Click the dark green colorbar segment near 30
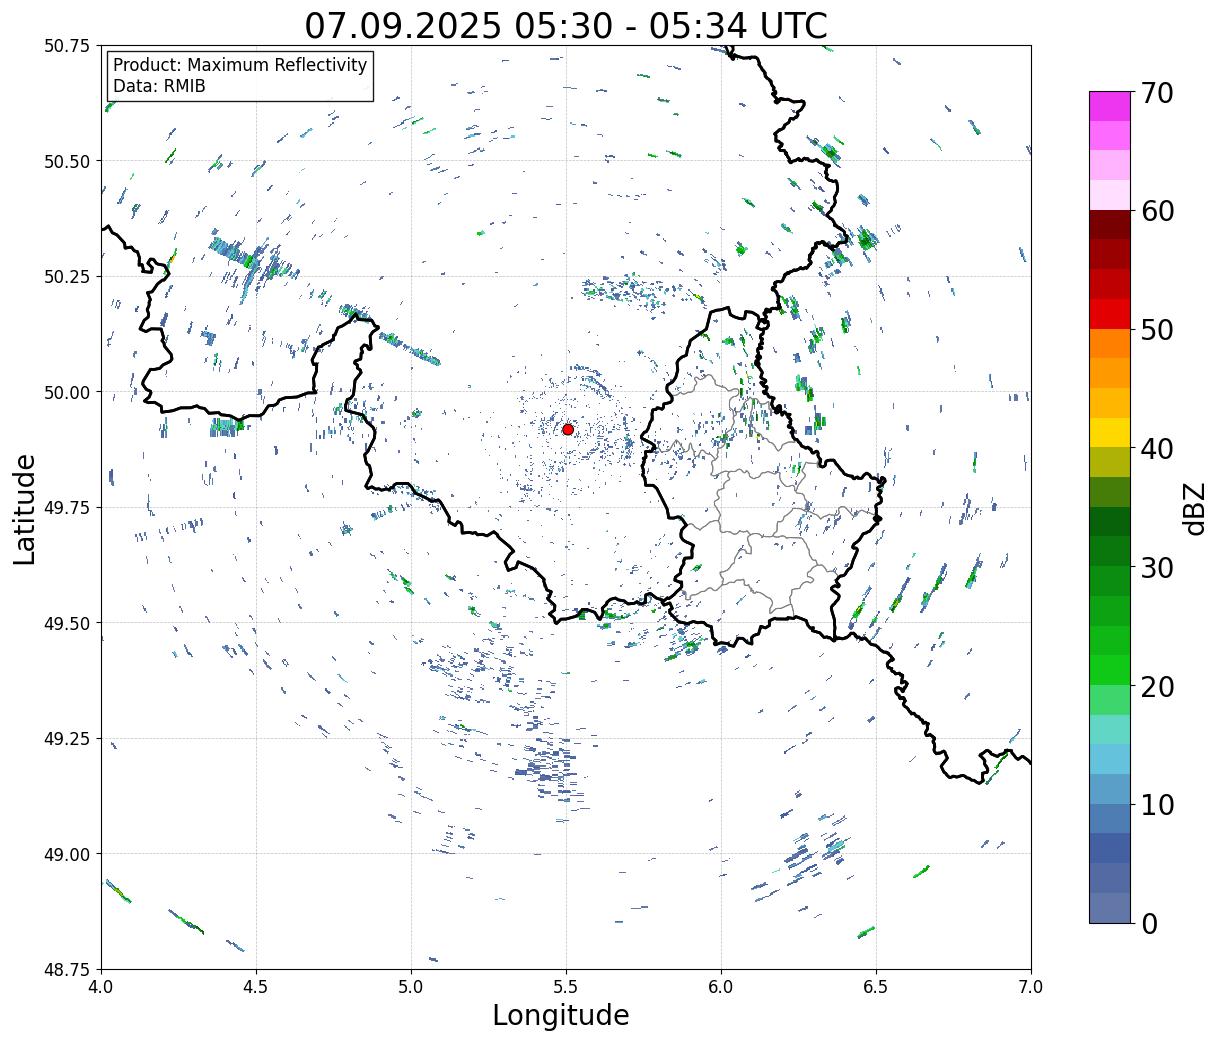 pyautogui.click(x=1110, y=551)
